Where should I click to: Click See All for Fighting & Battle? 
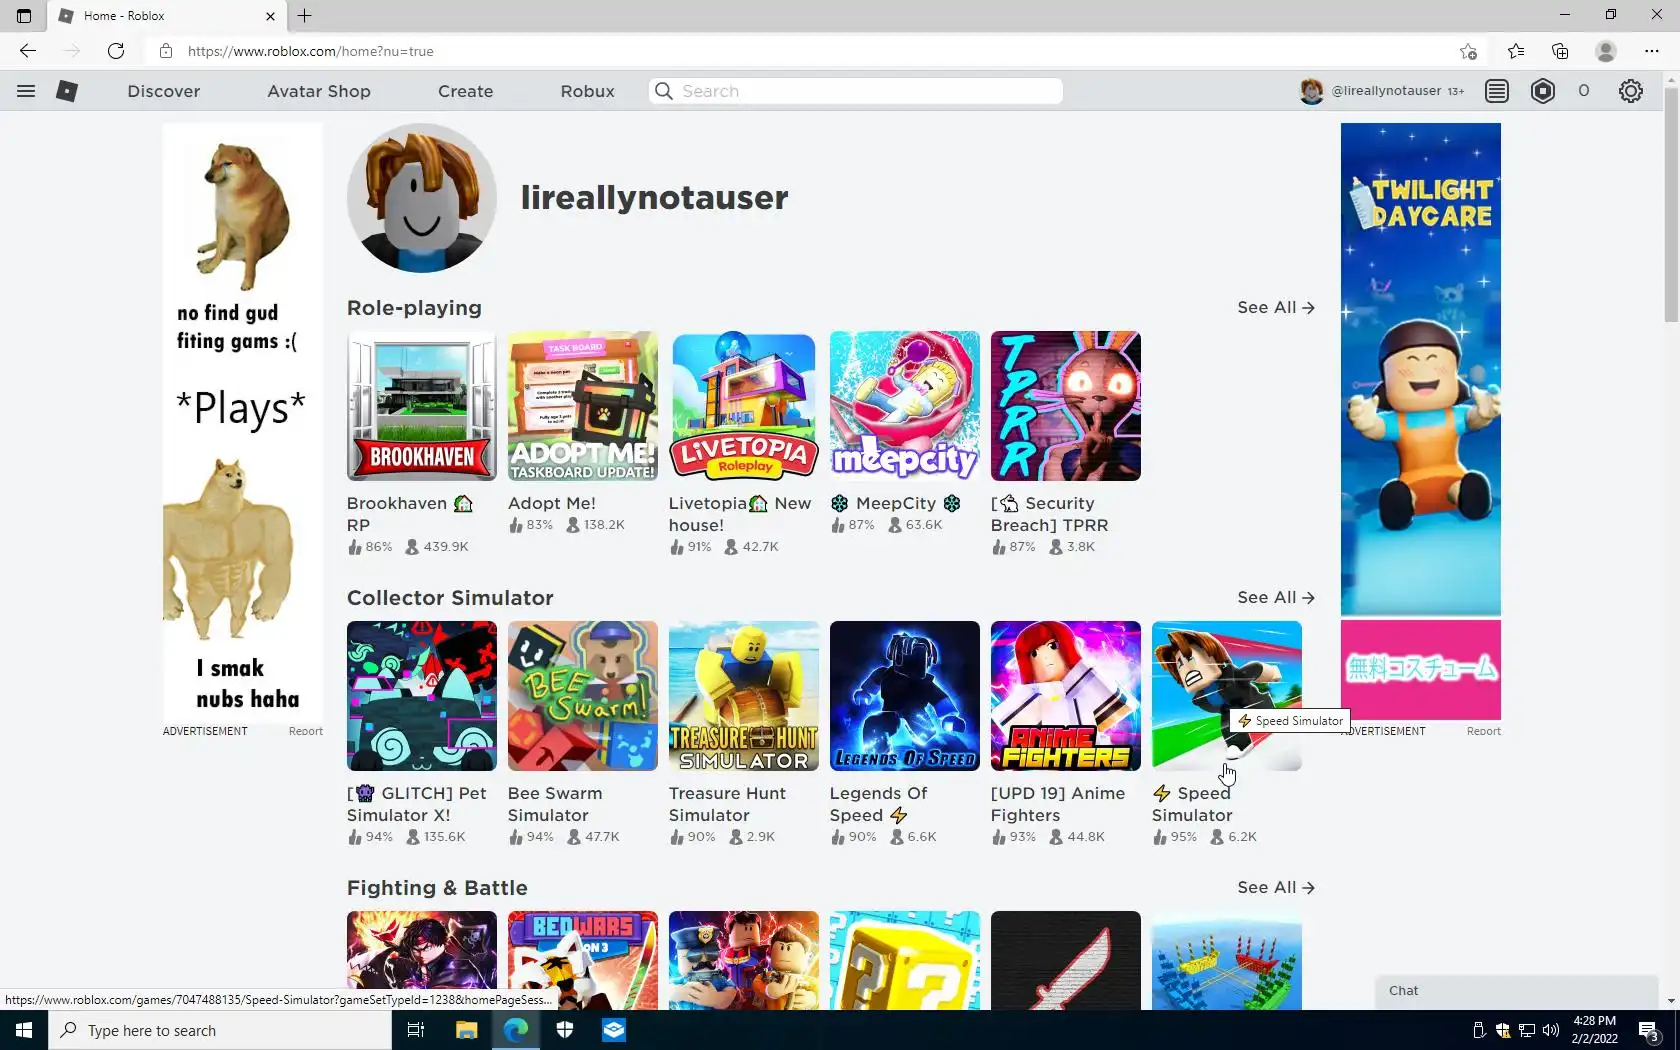tap(1276, 887)
